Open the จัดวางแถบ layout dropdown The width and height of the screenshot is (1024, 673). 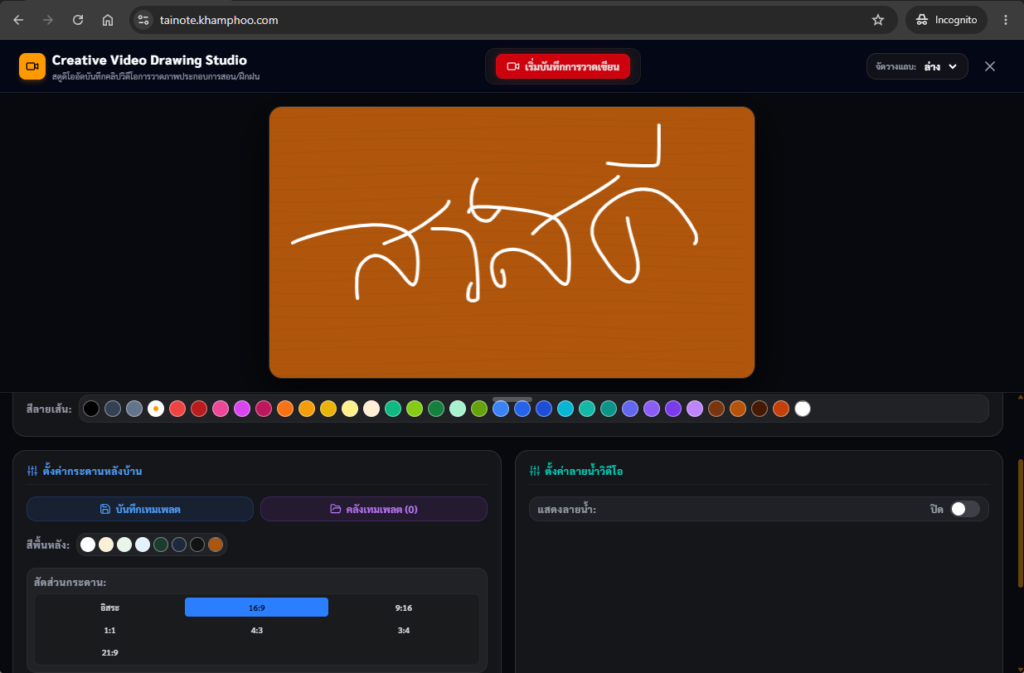pos(917,67)
